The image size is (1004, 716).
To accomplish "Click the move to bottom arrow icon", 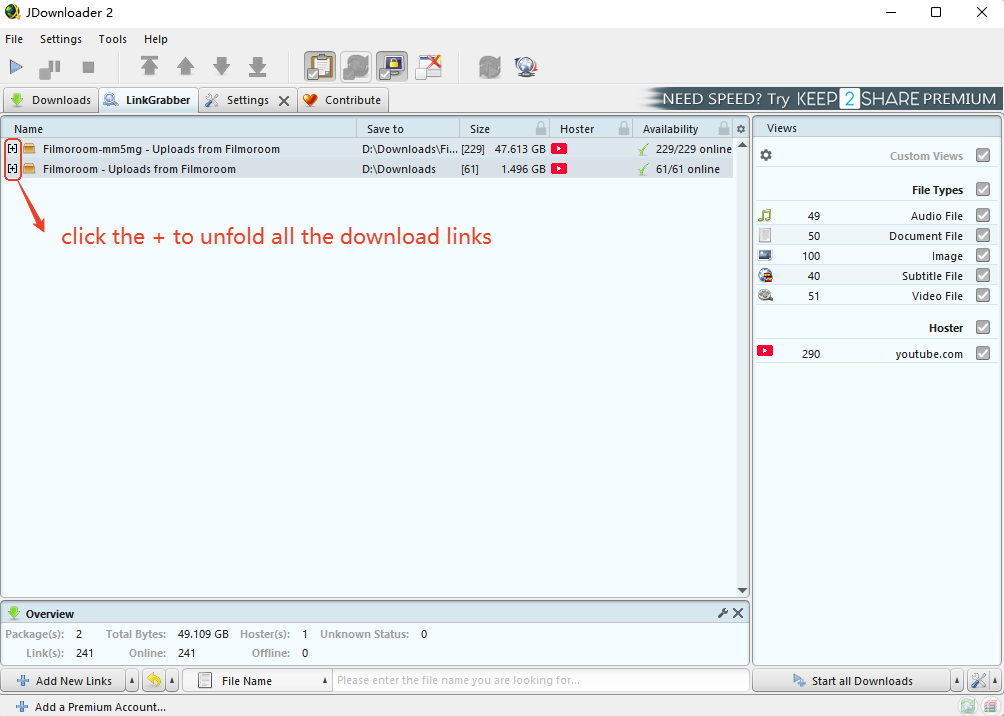I will [x=257, y=67].
